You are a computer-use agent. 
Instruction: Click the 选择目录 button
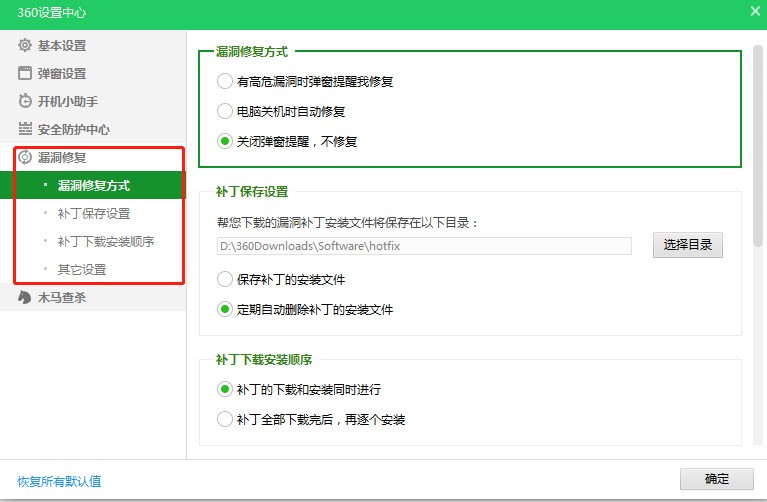coord(687,245)
